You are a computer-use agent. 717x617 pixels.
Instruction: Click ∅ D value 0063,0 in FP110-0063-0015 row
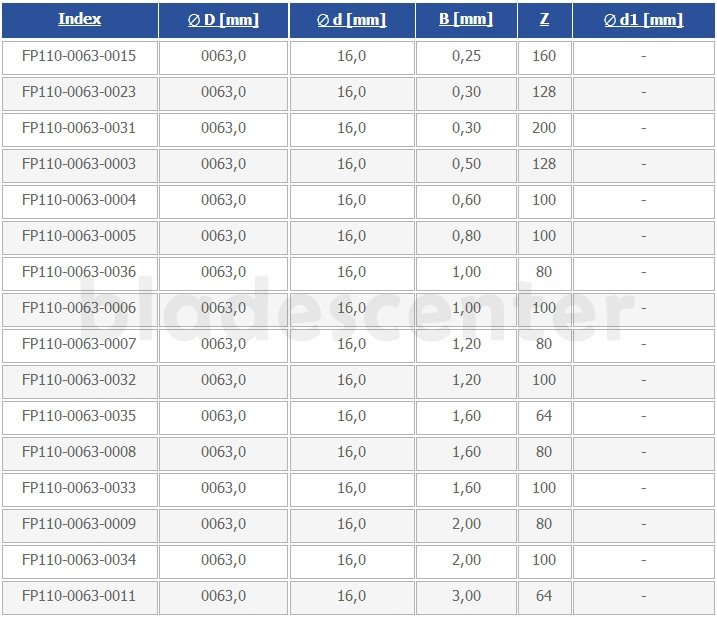coord(224,56)
